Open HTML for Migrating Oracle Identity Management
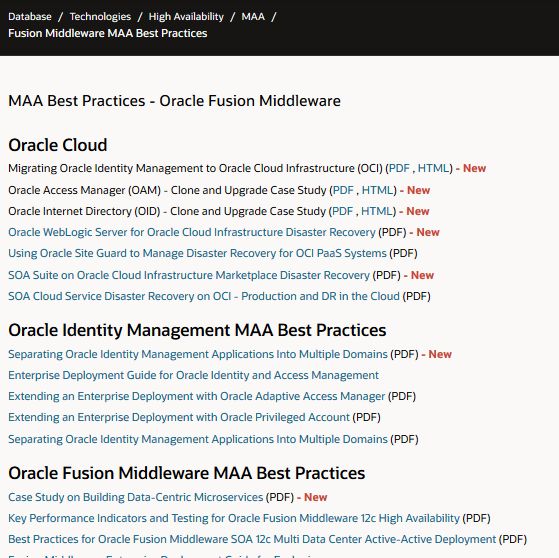Viewport: 559px width, 558px height. pyautogui.click(x=433, y=168)
